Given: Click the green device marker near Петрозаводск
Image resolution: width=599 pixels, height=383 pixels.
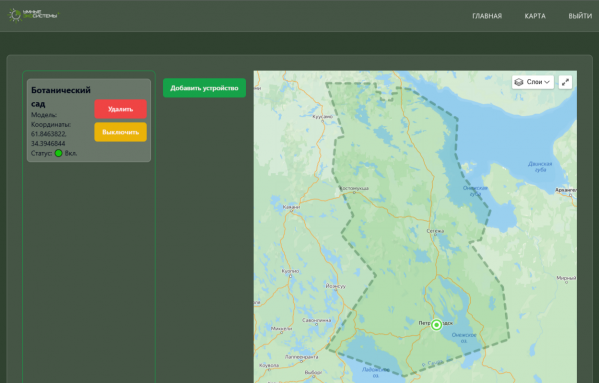Looking at the screenshot, I should (436, 325).
